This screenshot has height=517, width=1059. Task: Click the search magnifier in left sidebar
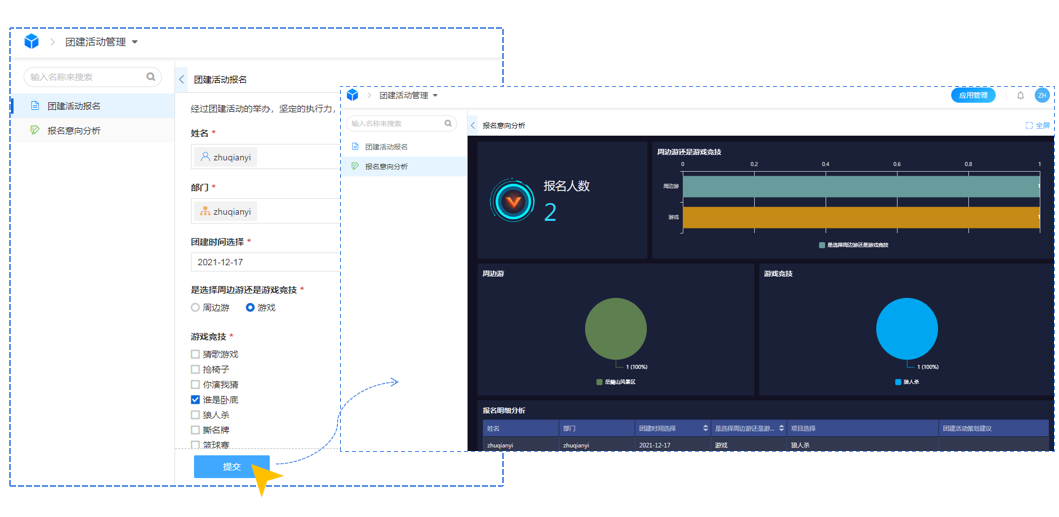point(151,77)
